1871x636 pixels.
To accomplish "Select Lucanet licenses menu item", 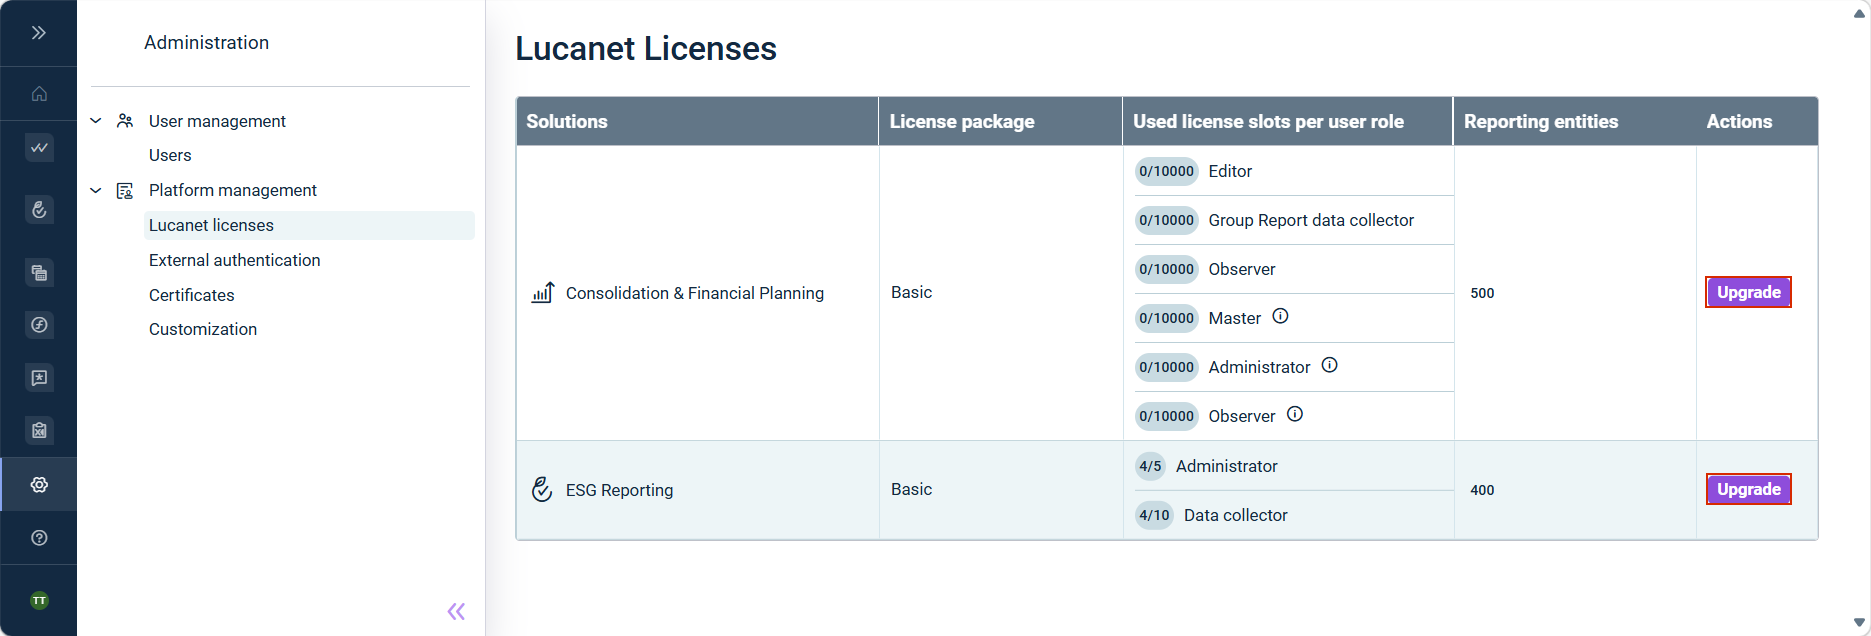I will 309,225.
